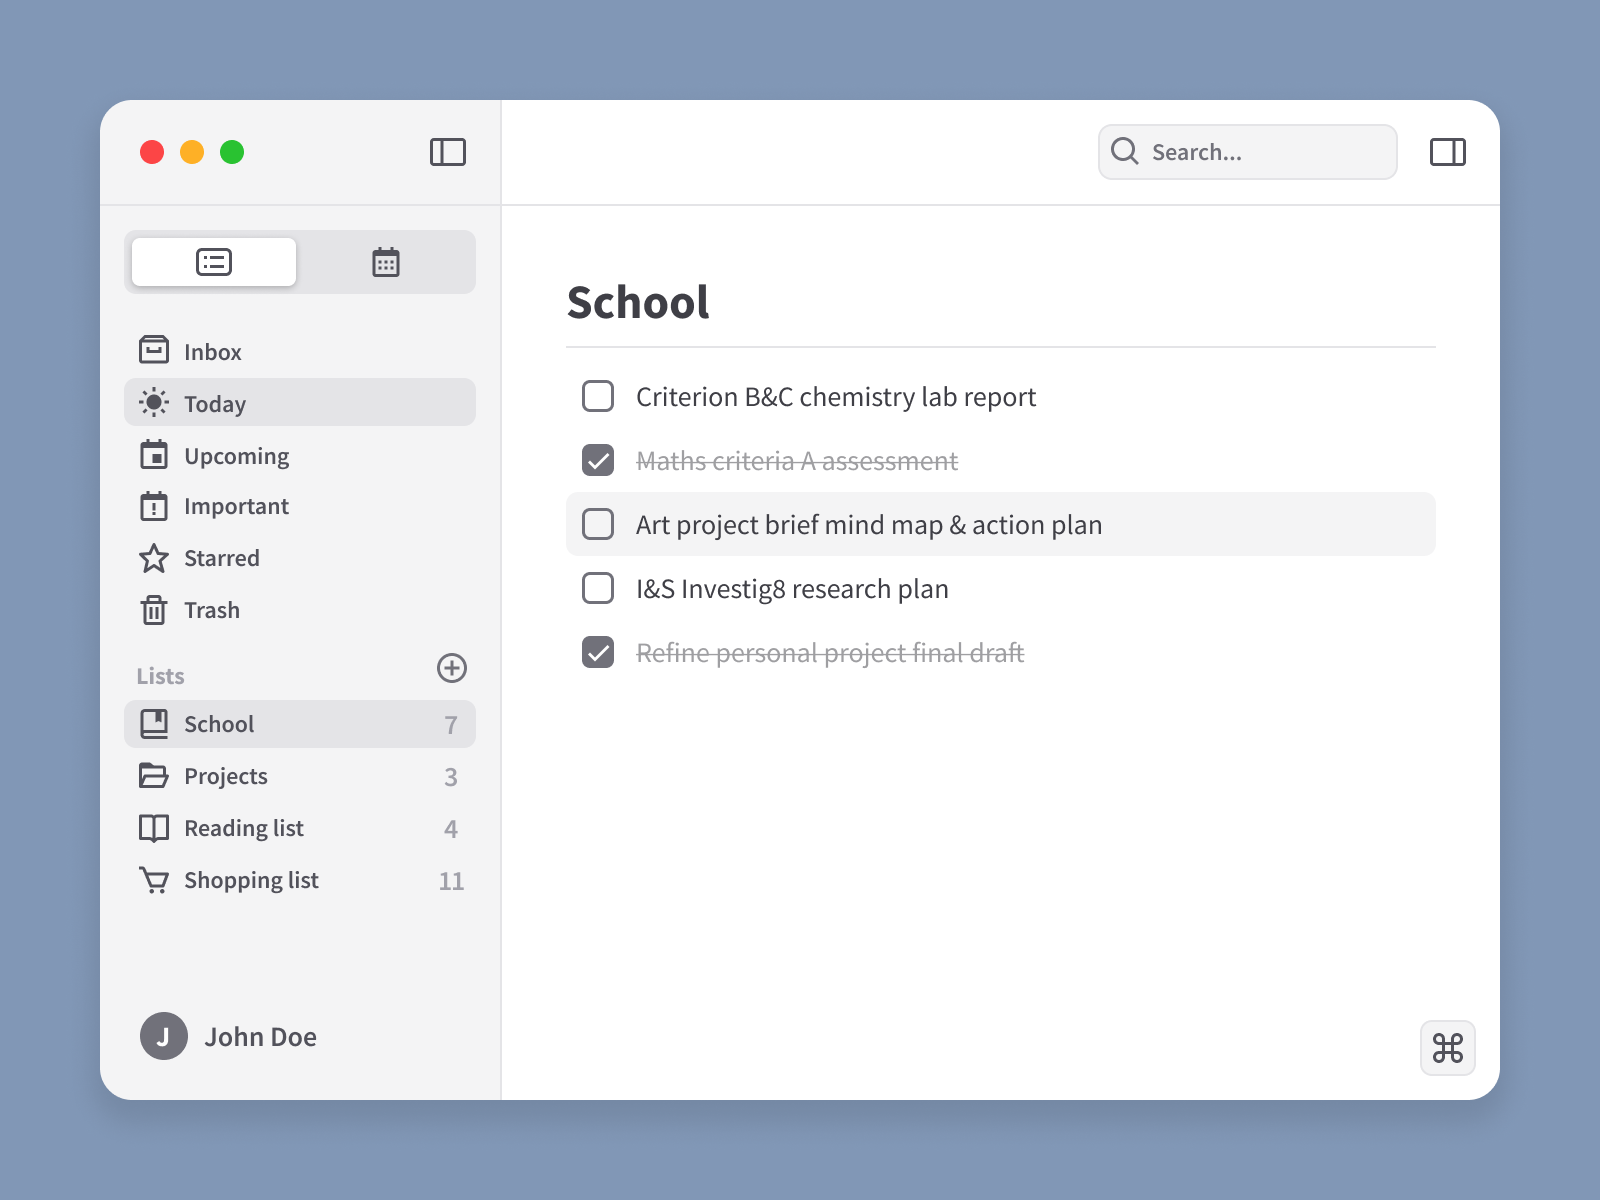The image size is (1600, 1200).
Task: Check Art project brief mind map task
Action: pos(598,524)
